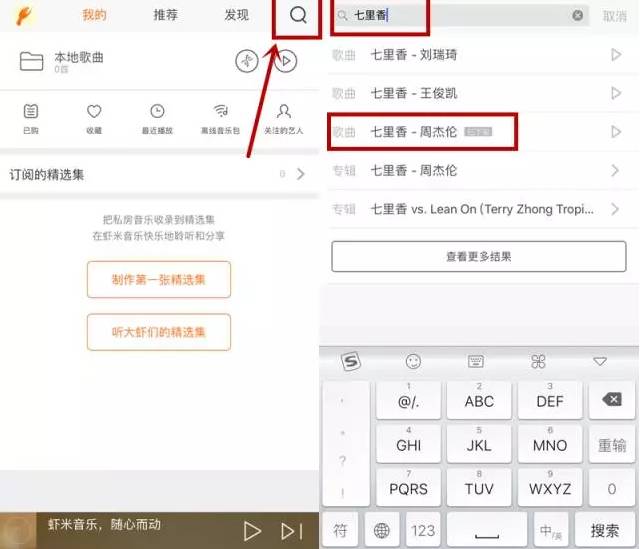Image resolution: width=643 pixels, height=549 pixels.
Task: Tap 查看更多结果 button
Action: (x=479, y=257)
